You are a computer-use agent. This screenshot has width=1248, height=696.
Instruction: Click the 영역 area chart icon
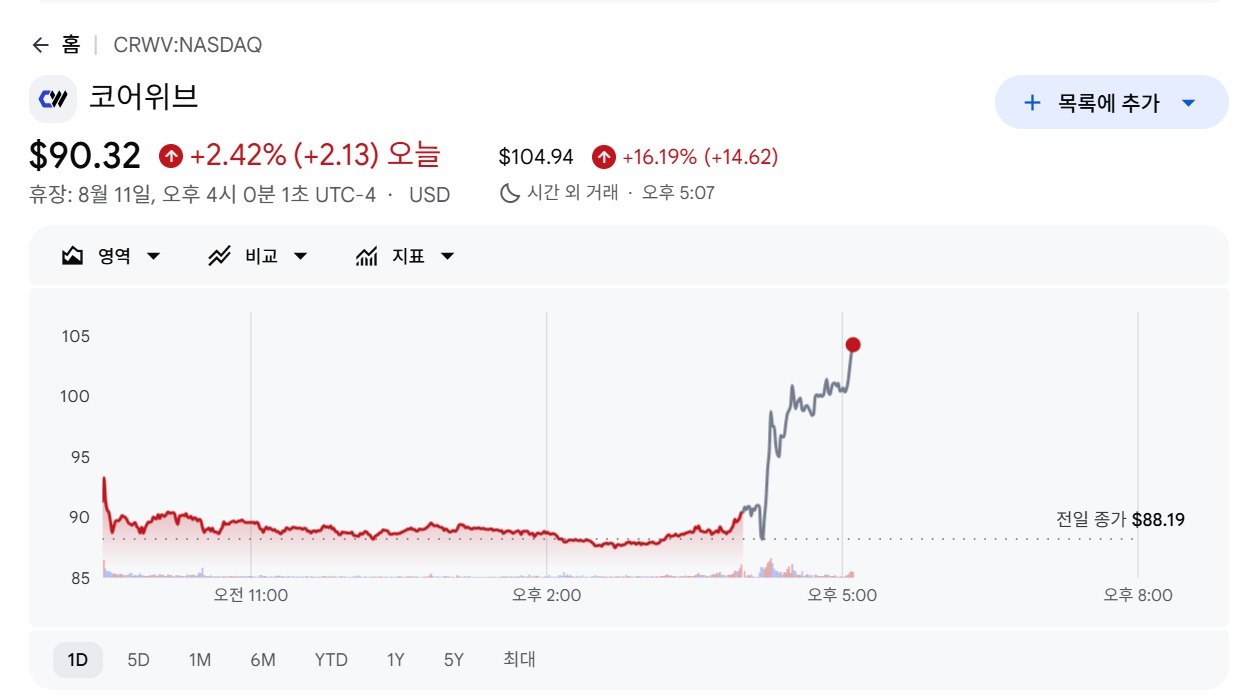(72, 256)
